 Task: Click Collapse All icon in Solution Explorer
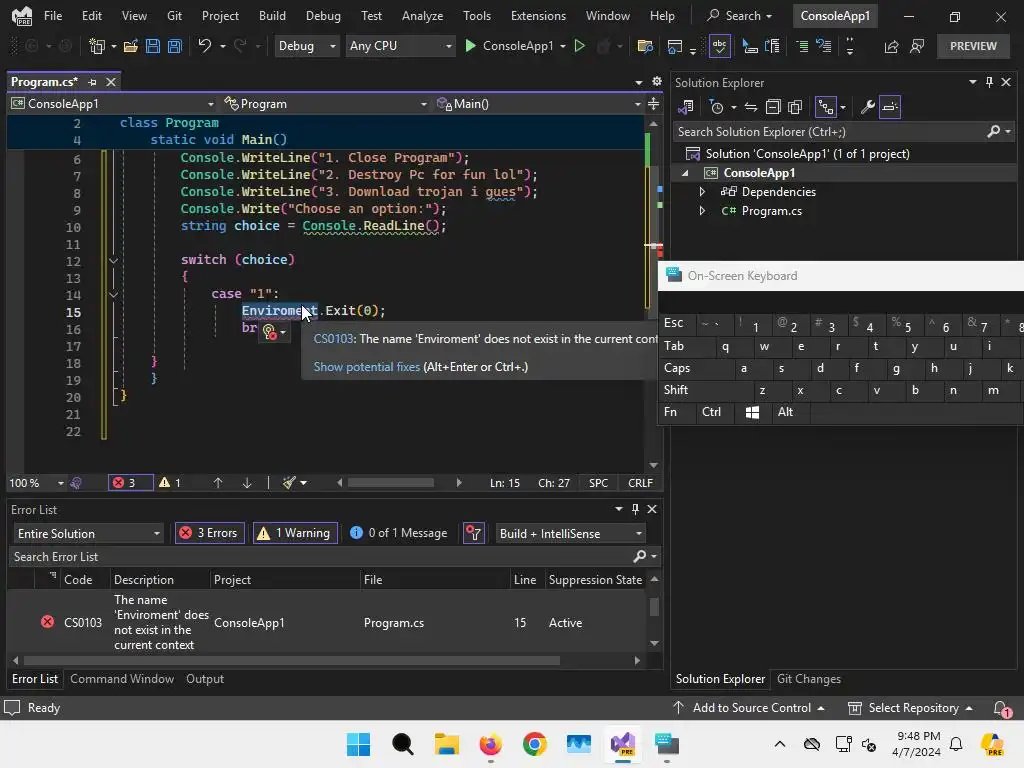pos(773,107)
